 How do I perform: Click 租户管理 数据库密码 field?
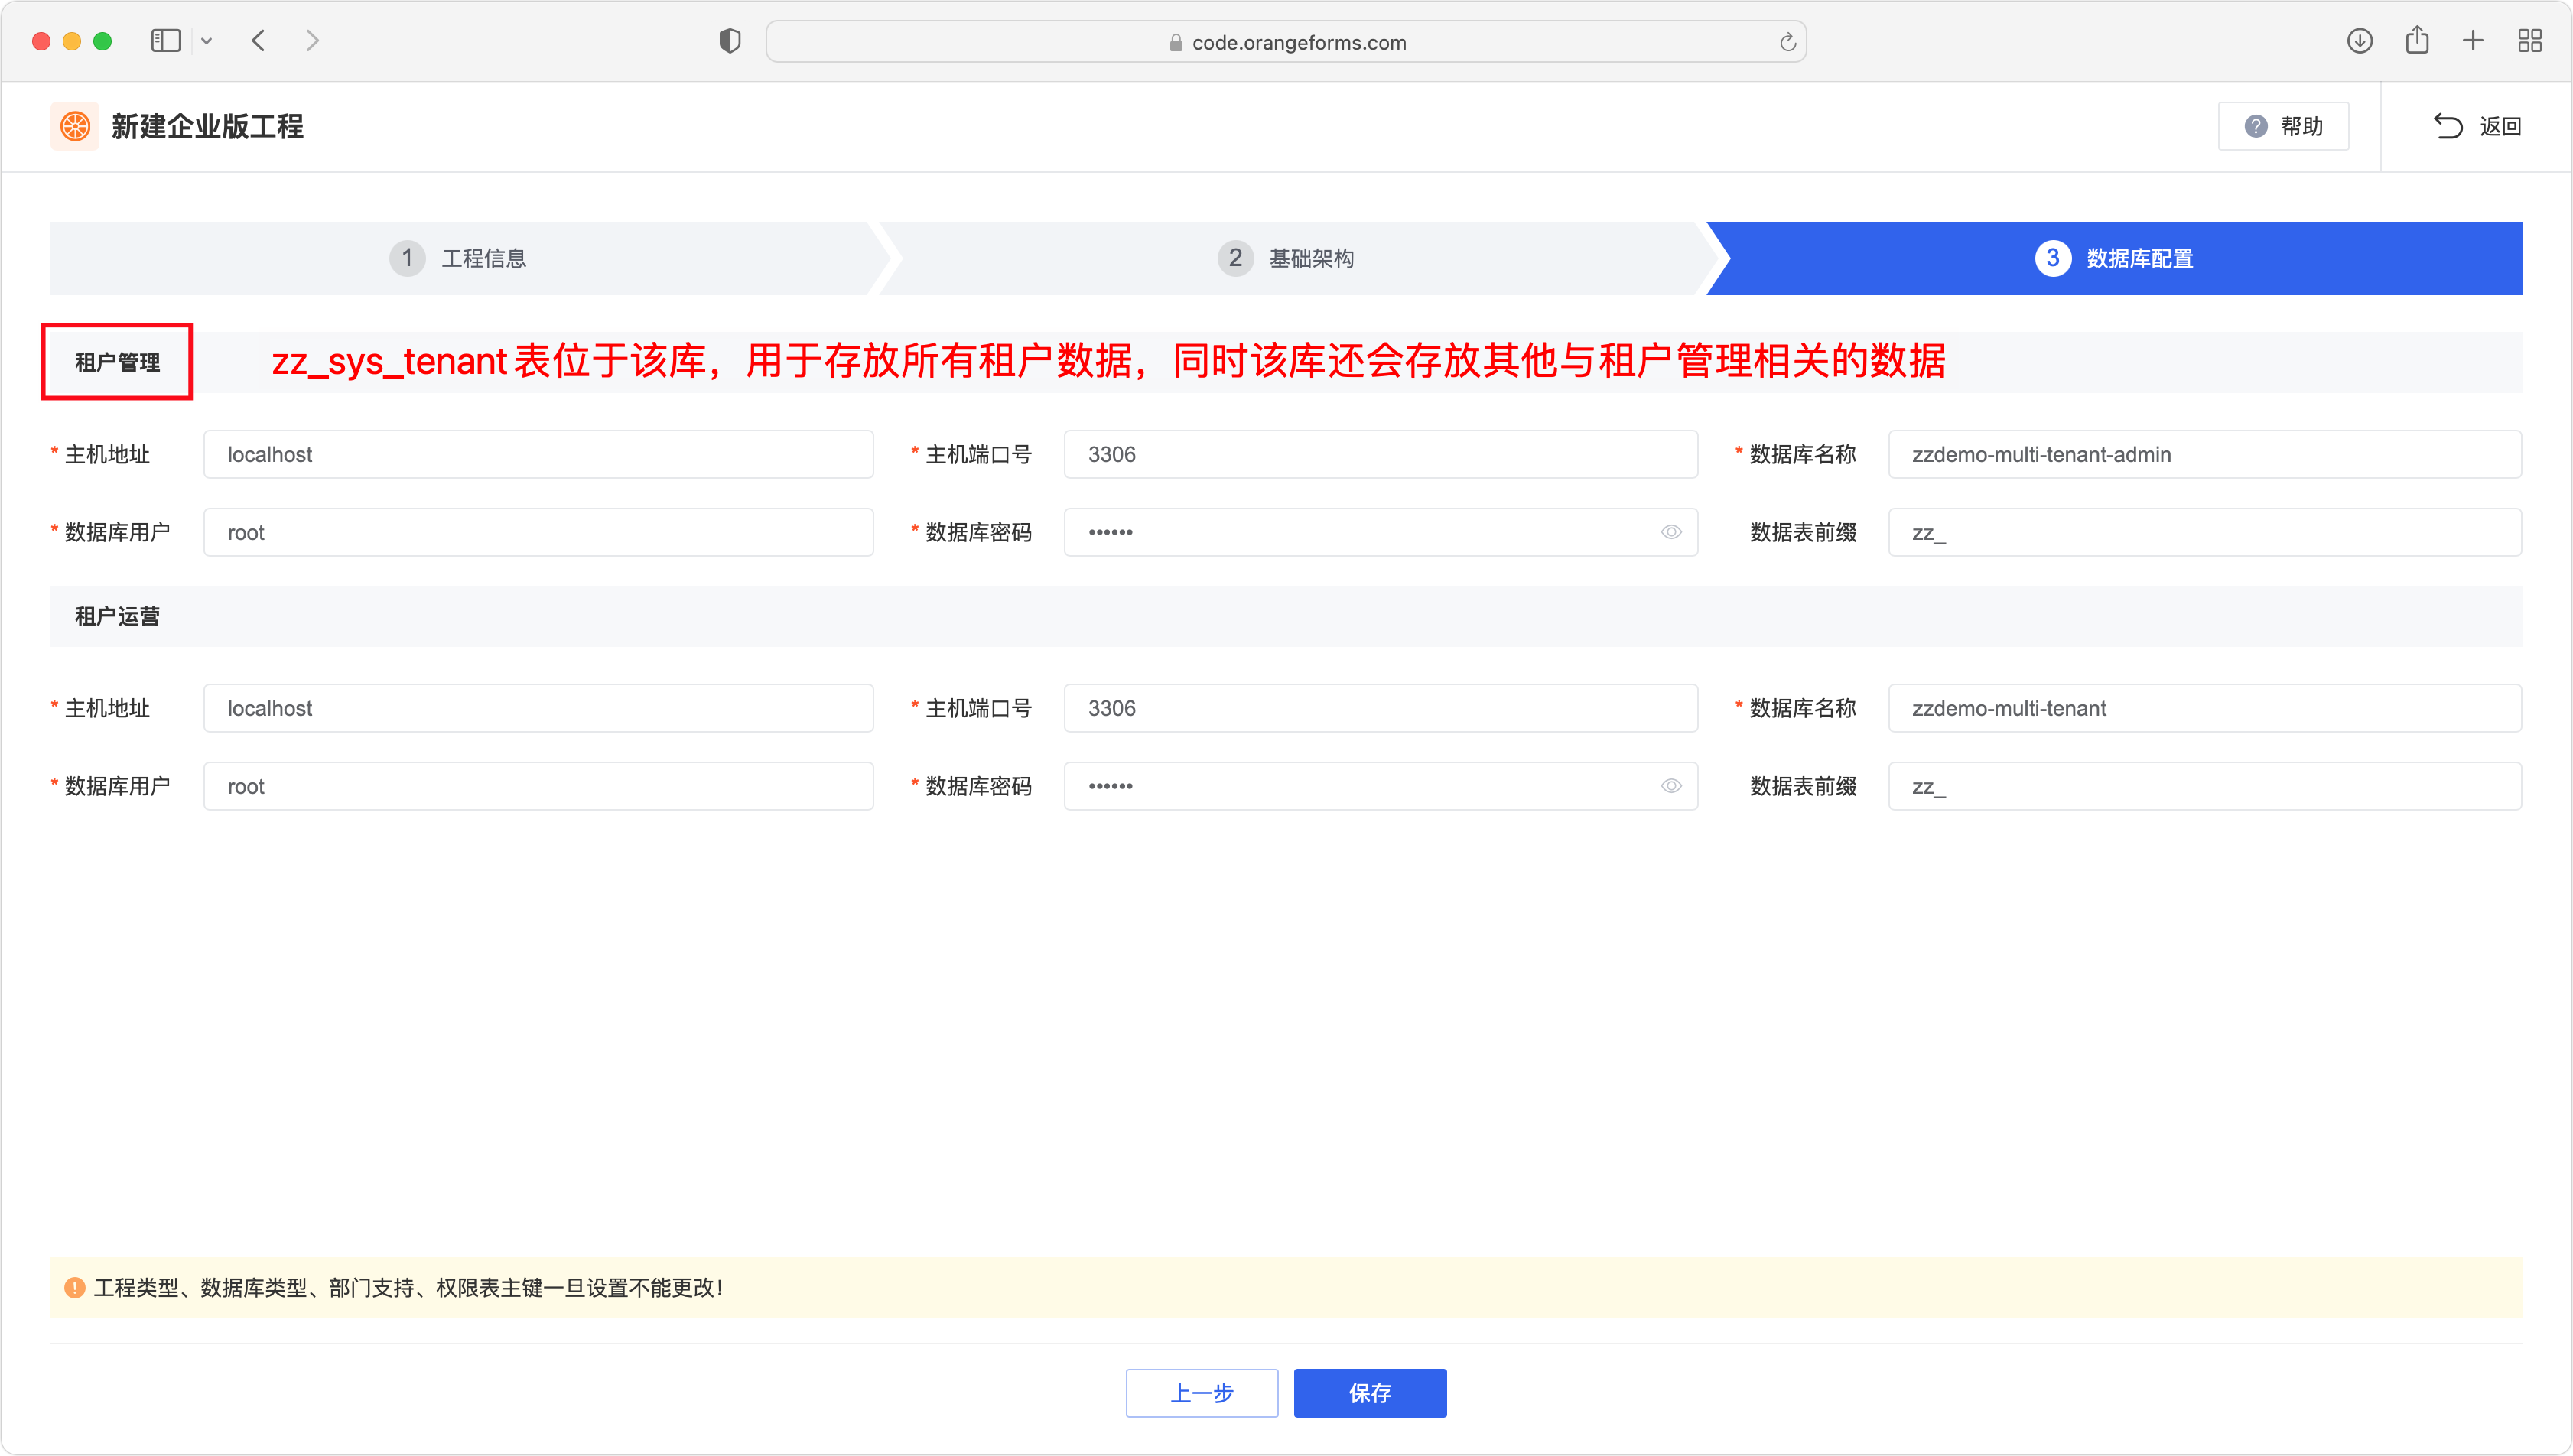pos(1380,532)
